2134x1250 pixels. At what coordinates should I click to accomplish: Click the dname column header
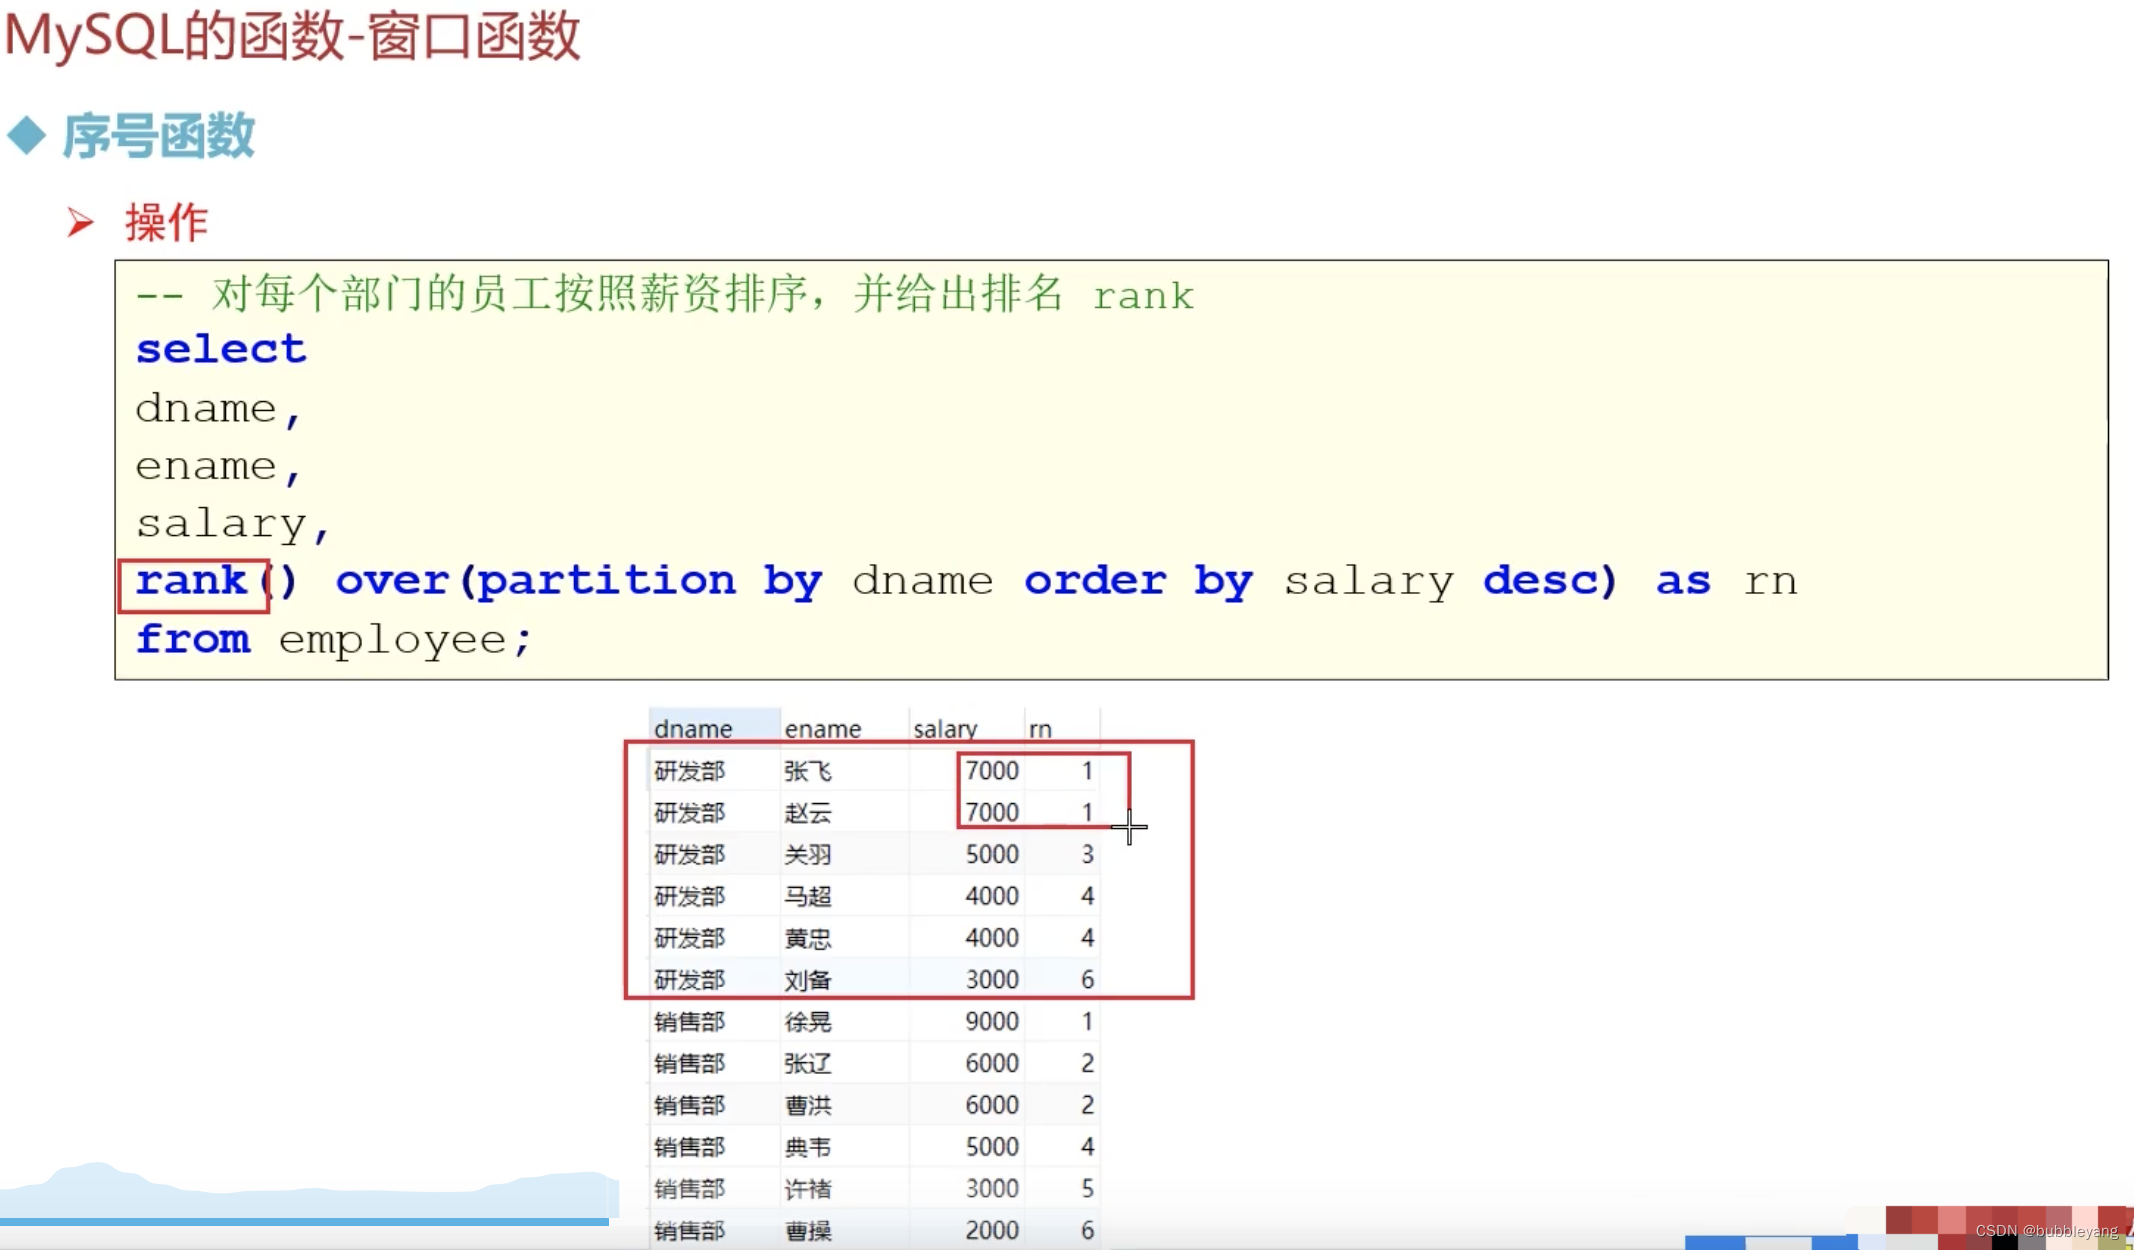(x=693, y=729)
